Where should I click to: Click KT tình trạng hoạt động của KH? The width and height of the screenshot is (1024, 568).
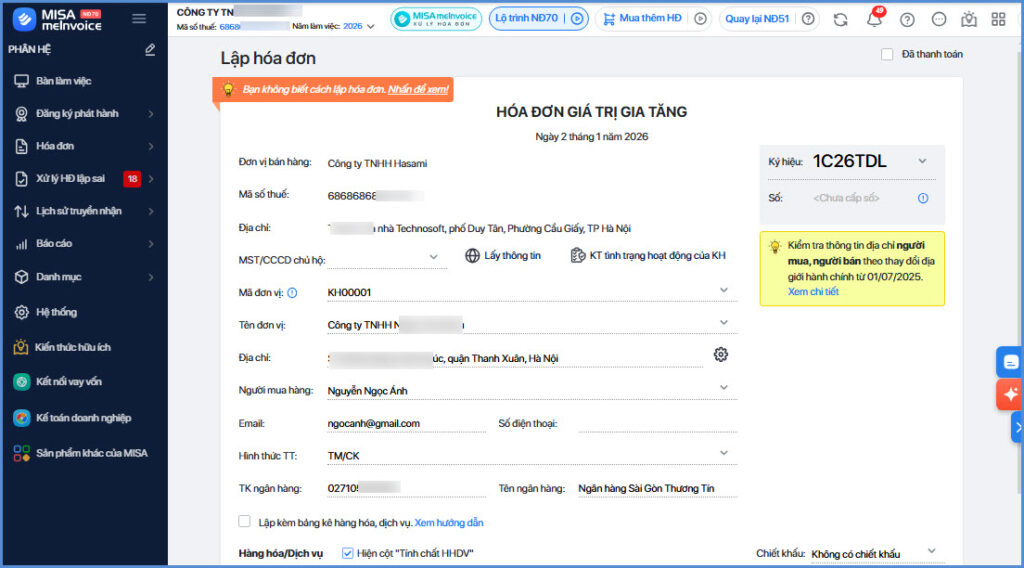[x=648, y=255]
